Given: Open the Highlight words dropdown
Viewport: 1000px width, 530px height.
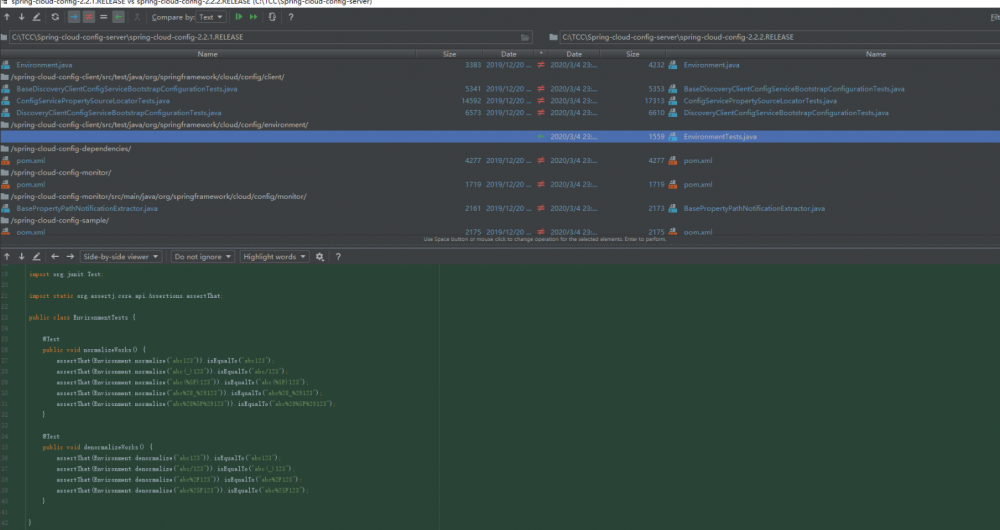Looking at the screenshot, I should pyautogui.click(x=274, y=256).
